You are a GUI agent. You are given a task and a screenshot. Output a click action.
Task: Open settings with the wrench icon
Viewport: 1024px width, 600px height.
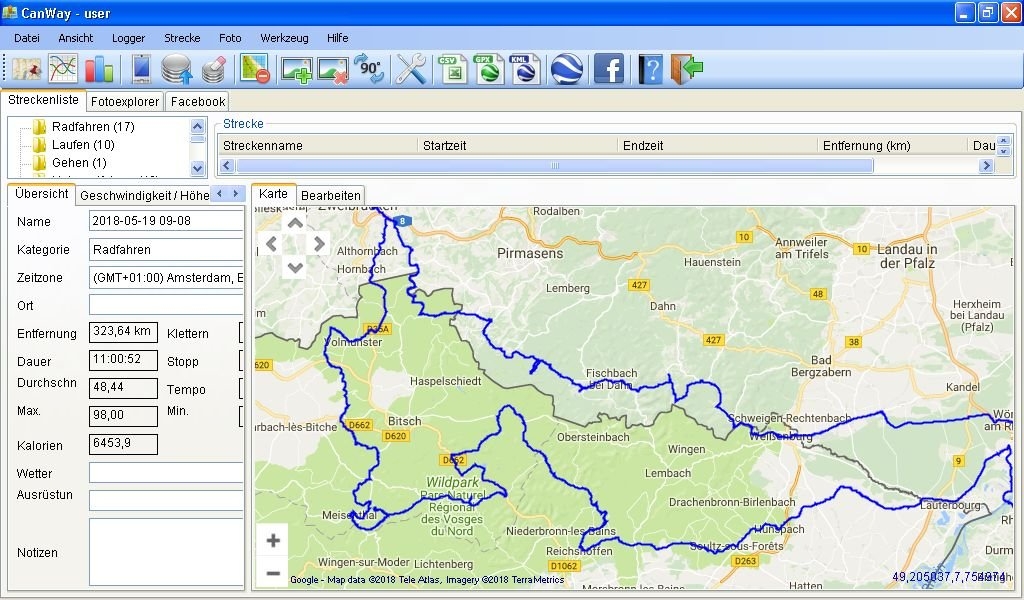click(x=411, y=69)
